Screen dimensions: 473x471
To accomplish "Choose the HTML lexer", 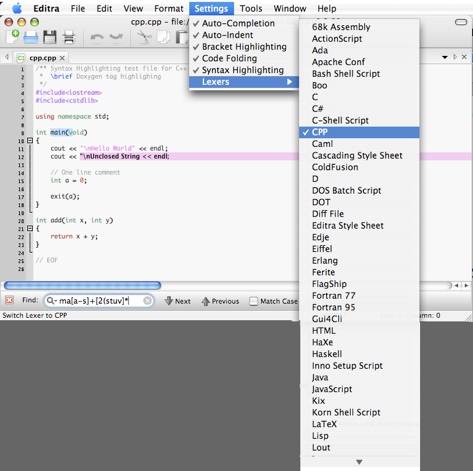I will pyautogui.click(x=359, y=331).
